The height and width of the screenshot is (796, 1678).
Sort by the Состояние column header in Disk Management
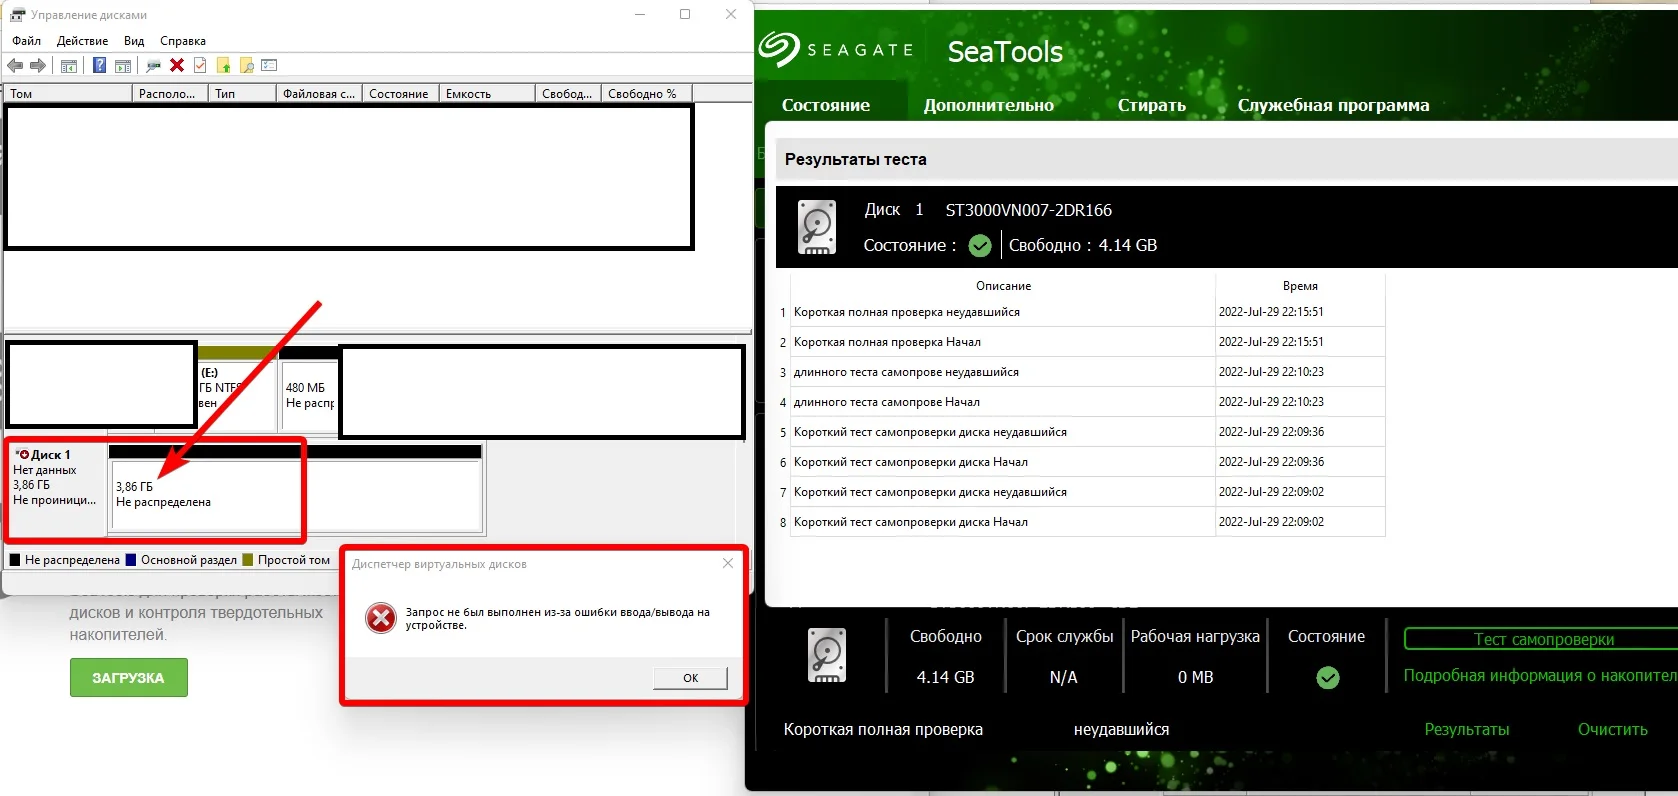[400, 94]
